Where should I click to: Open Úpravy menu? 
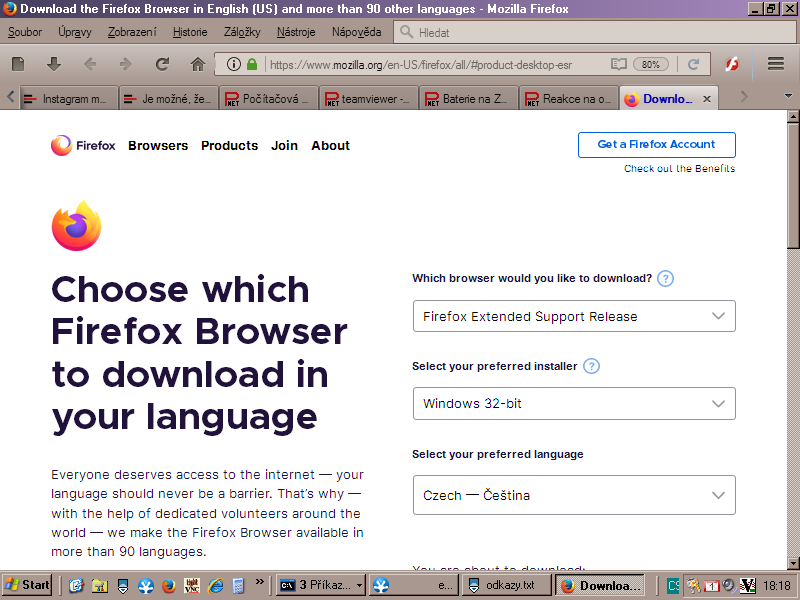[74, 32]
